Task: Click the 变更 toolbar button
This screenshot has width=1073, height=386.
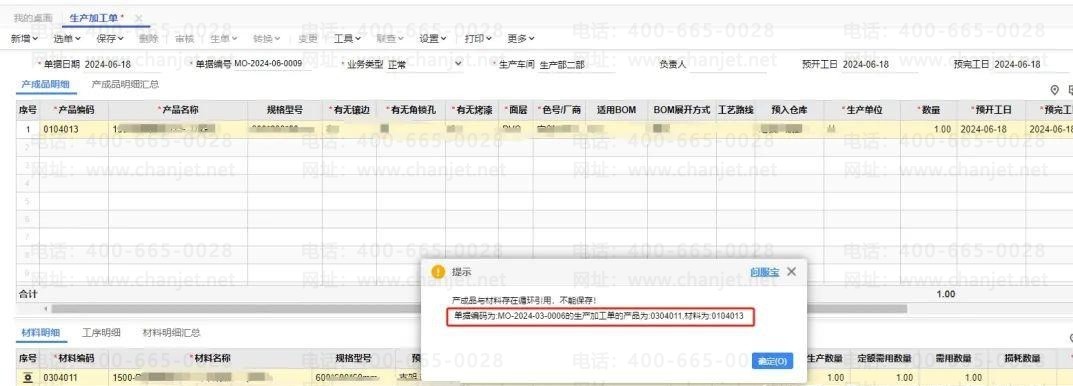Action: pyautogui.click(x=308, y=39)
